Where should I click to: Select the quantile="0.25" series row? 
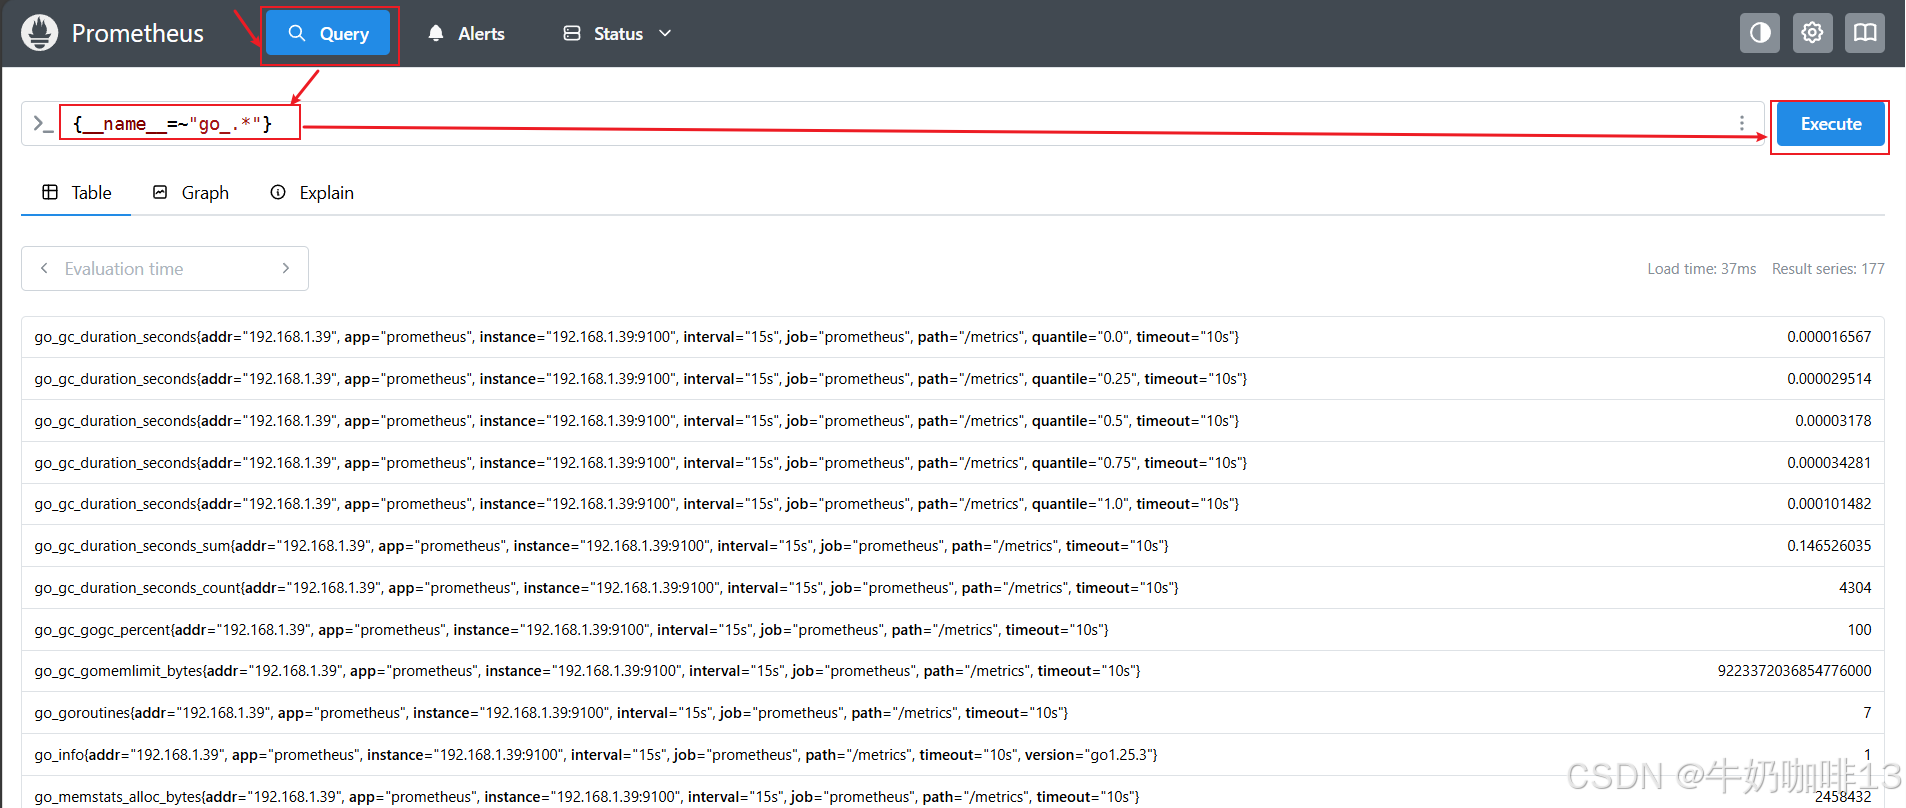point(952,379)
